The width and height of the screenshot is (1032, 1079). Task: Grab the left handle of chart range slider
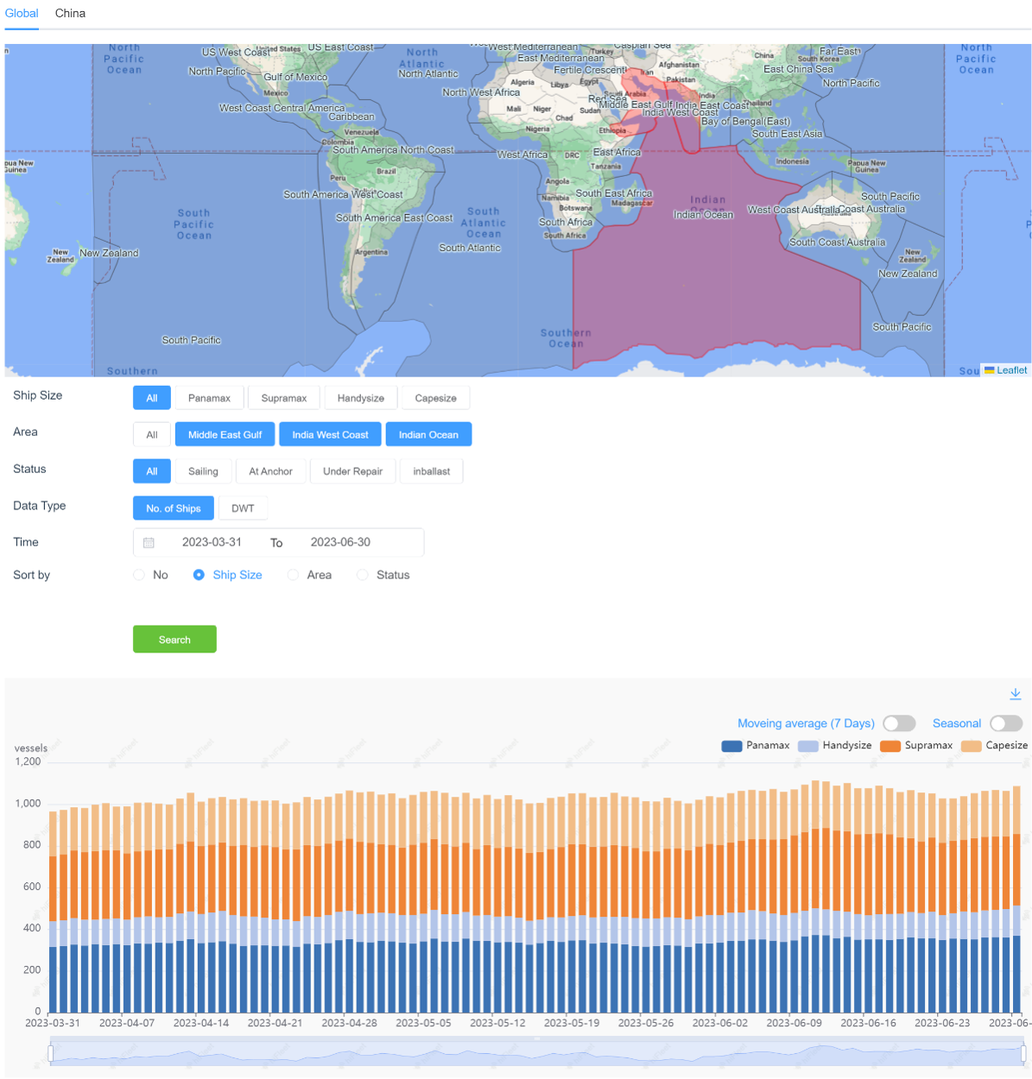(x=50, y=1053)
